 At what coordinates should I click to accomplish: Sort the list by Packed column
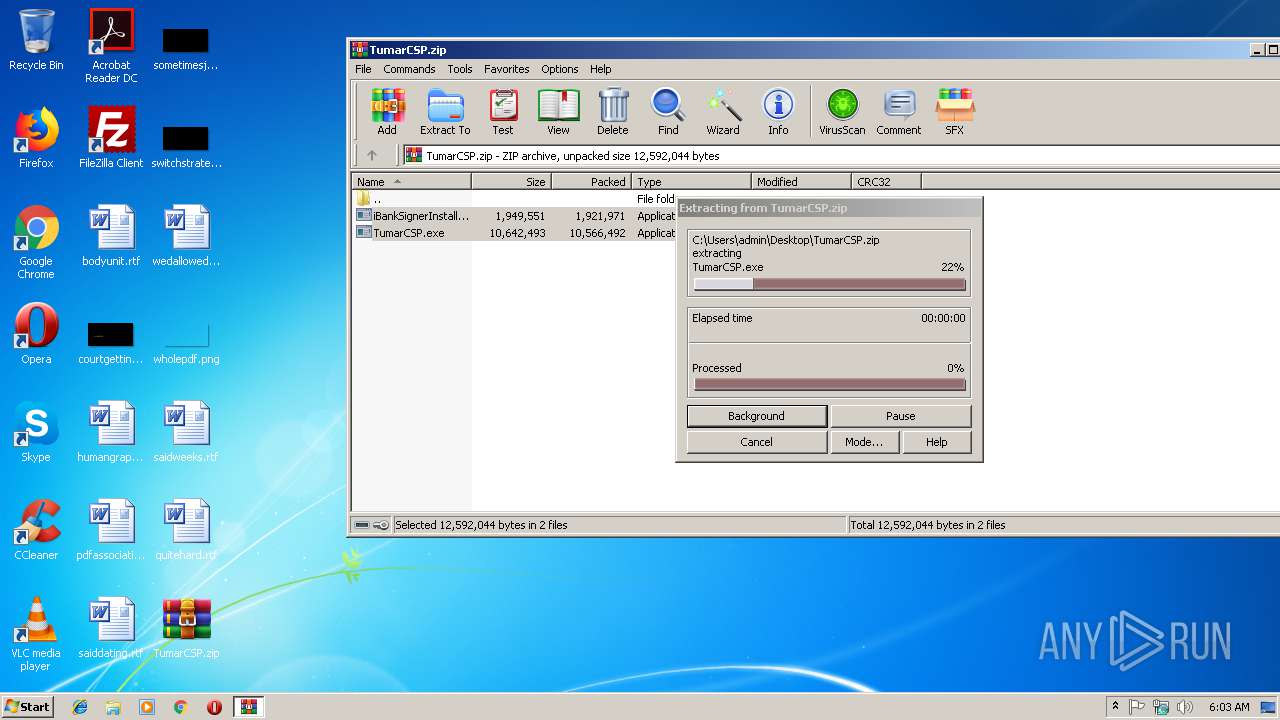point(591,182)
